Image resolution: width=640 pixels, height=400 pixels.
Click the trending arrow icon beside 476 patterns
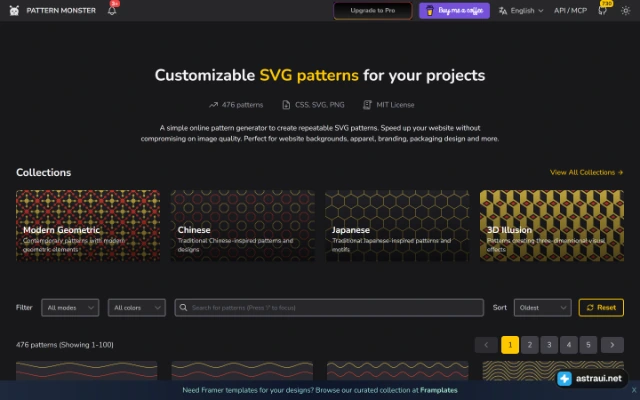click(x=213, y=105)
